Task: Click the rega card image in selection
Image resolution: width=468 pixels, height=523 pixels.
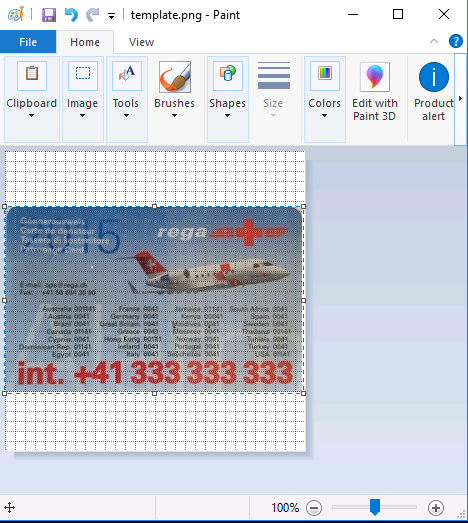Action: click(x=154, y=299)
